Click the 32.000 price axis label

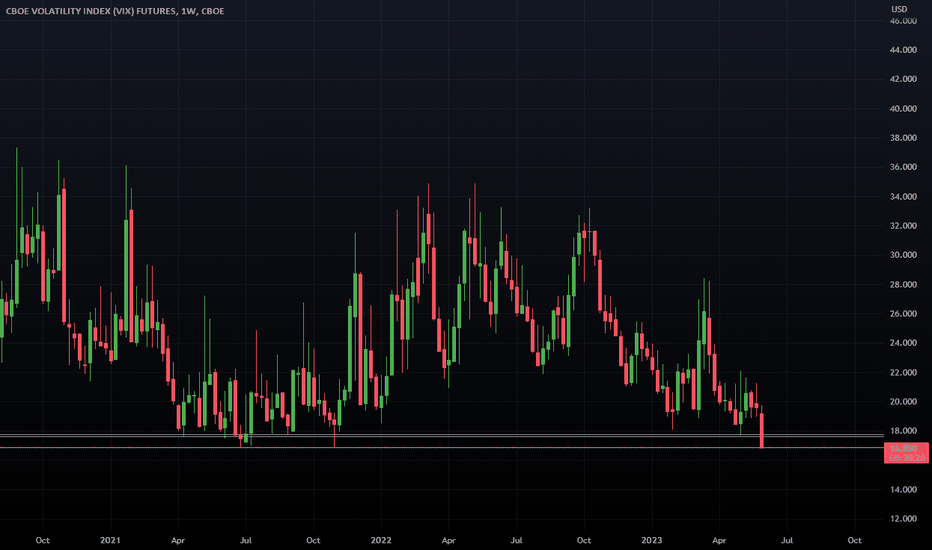click(x=903, y=226)
